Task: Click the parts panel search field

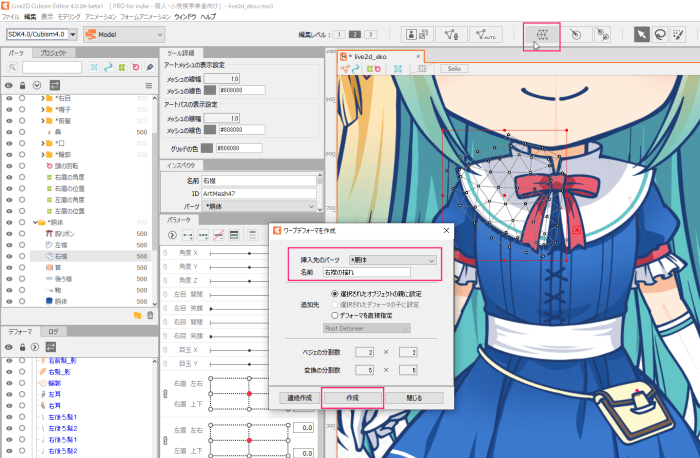Action: [52, 67]
